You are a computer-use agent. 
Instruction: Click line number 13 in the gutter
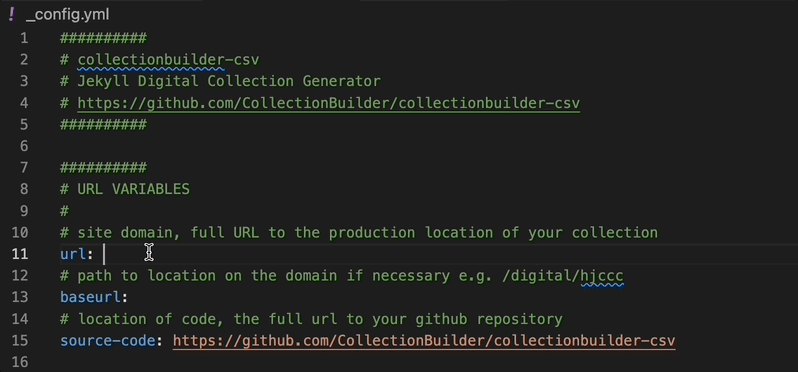pos(19,297)
